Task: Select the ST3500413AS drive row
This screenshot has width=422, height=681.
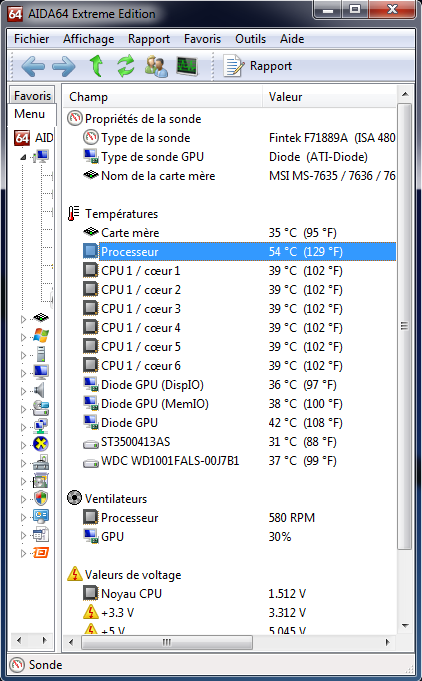Action: [239, 442]
